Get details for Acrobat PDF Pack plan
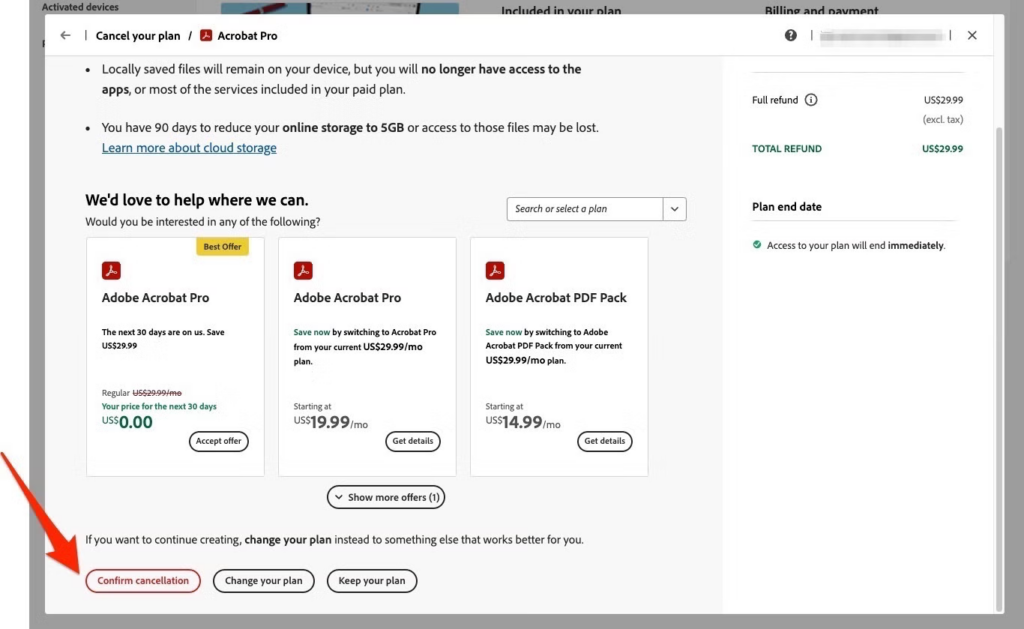 [605, 441]
